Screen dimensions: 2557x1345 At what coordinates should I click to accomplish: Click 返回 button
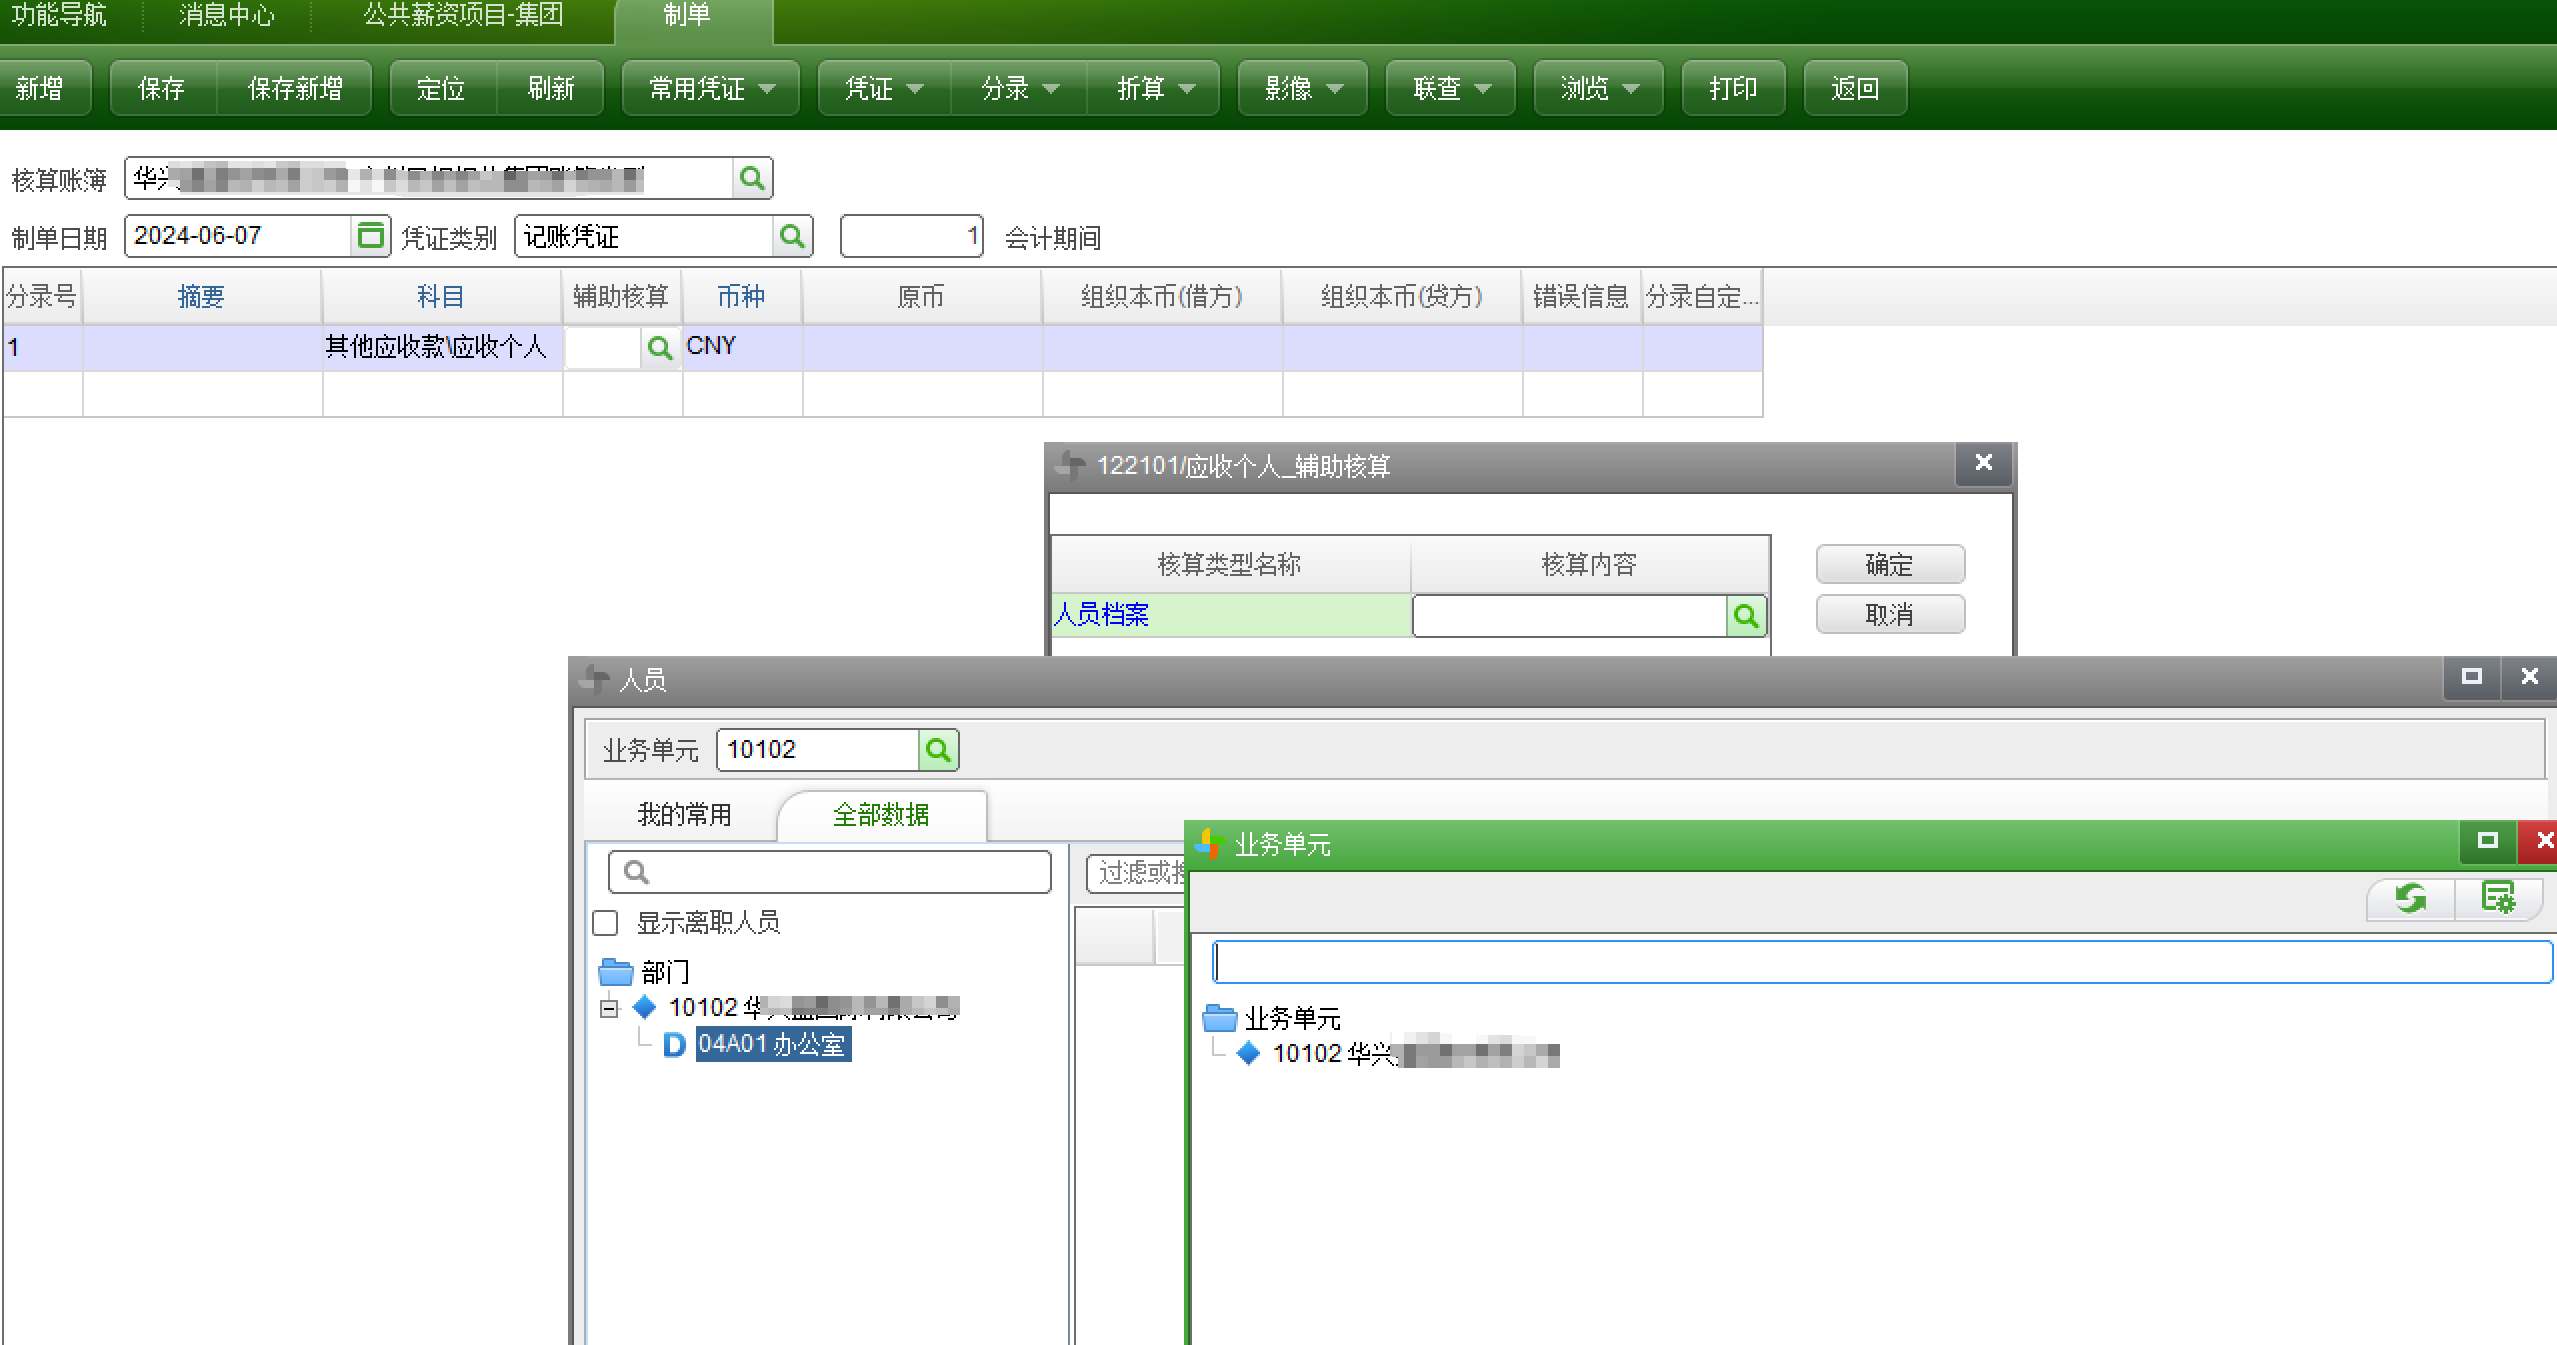pos(1855,89)
